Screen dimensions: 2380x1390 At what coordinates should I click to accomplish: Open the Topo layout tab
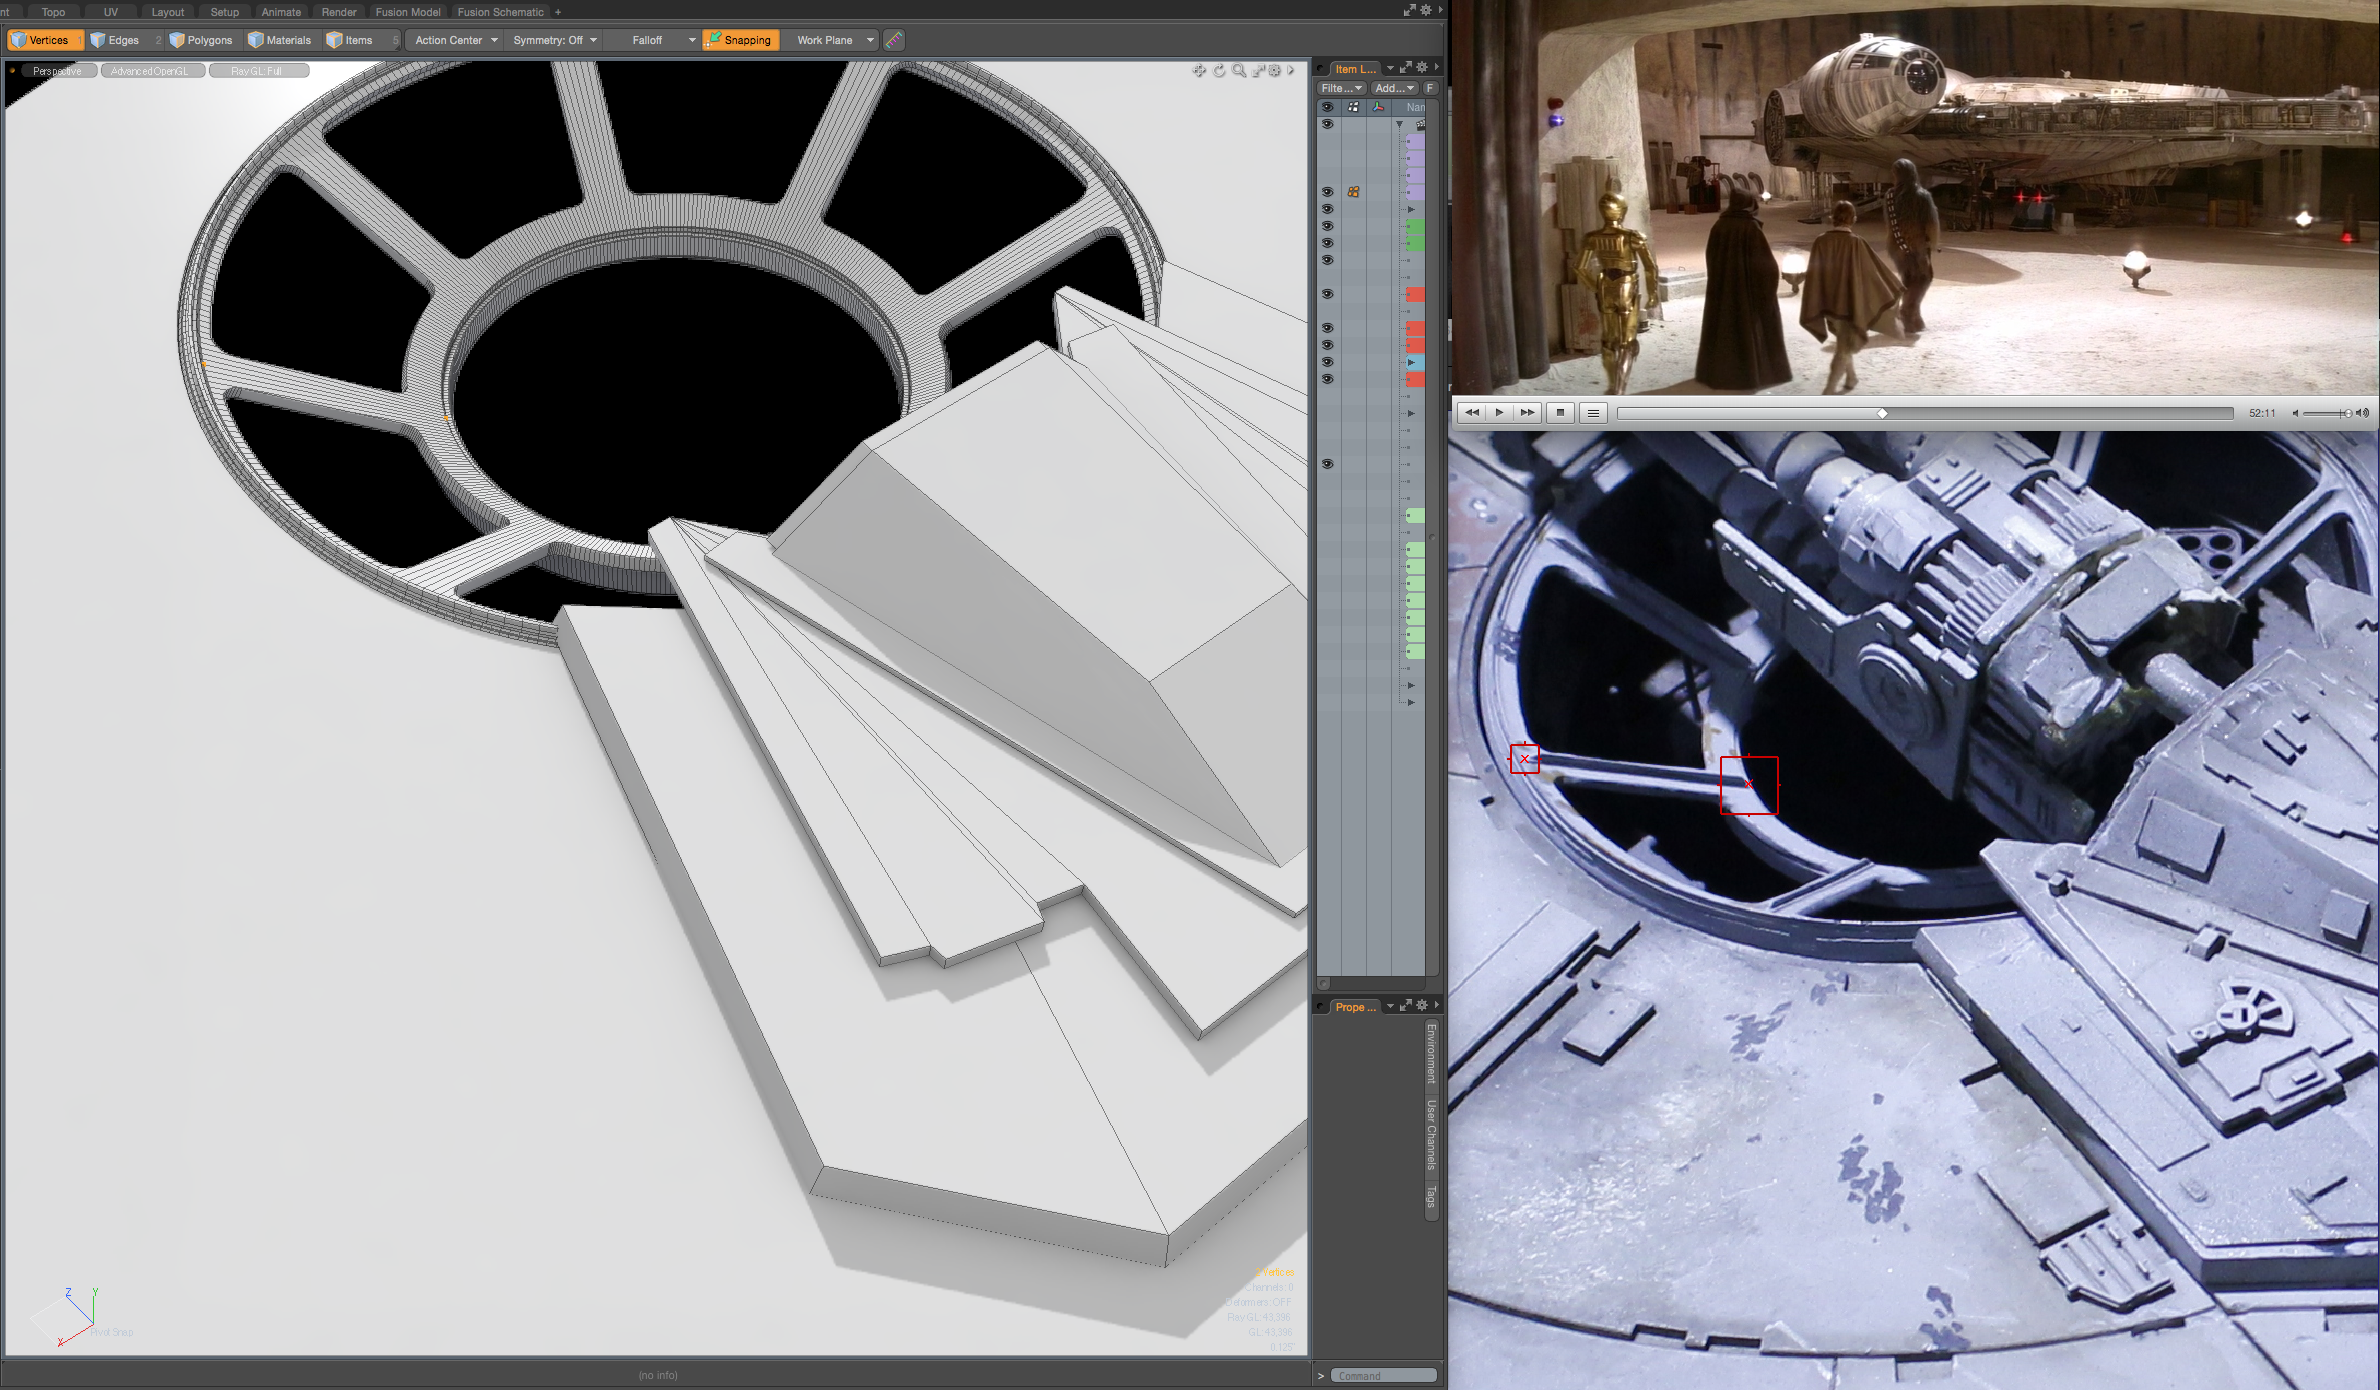tap(53, 12)
